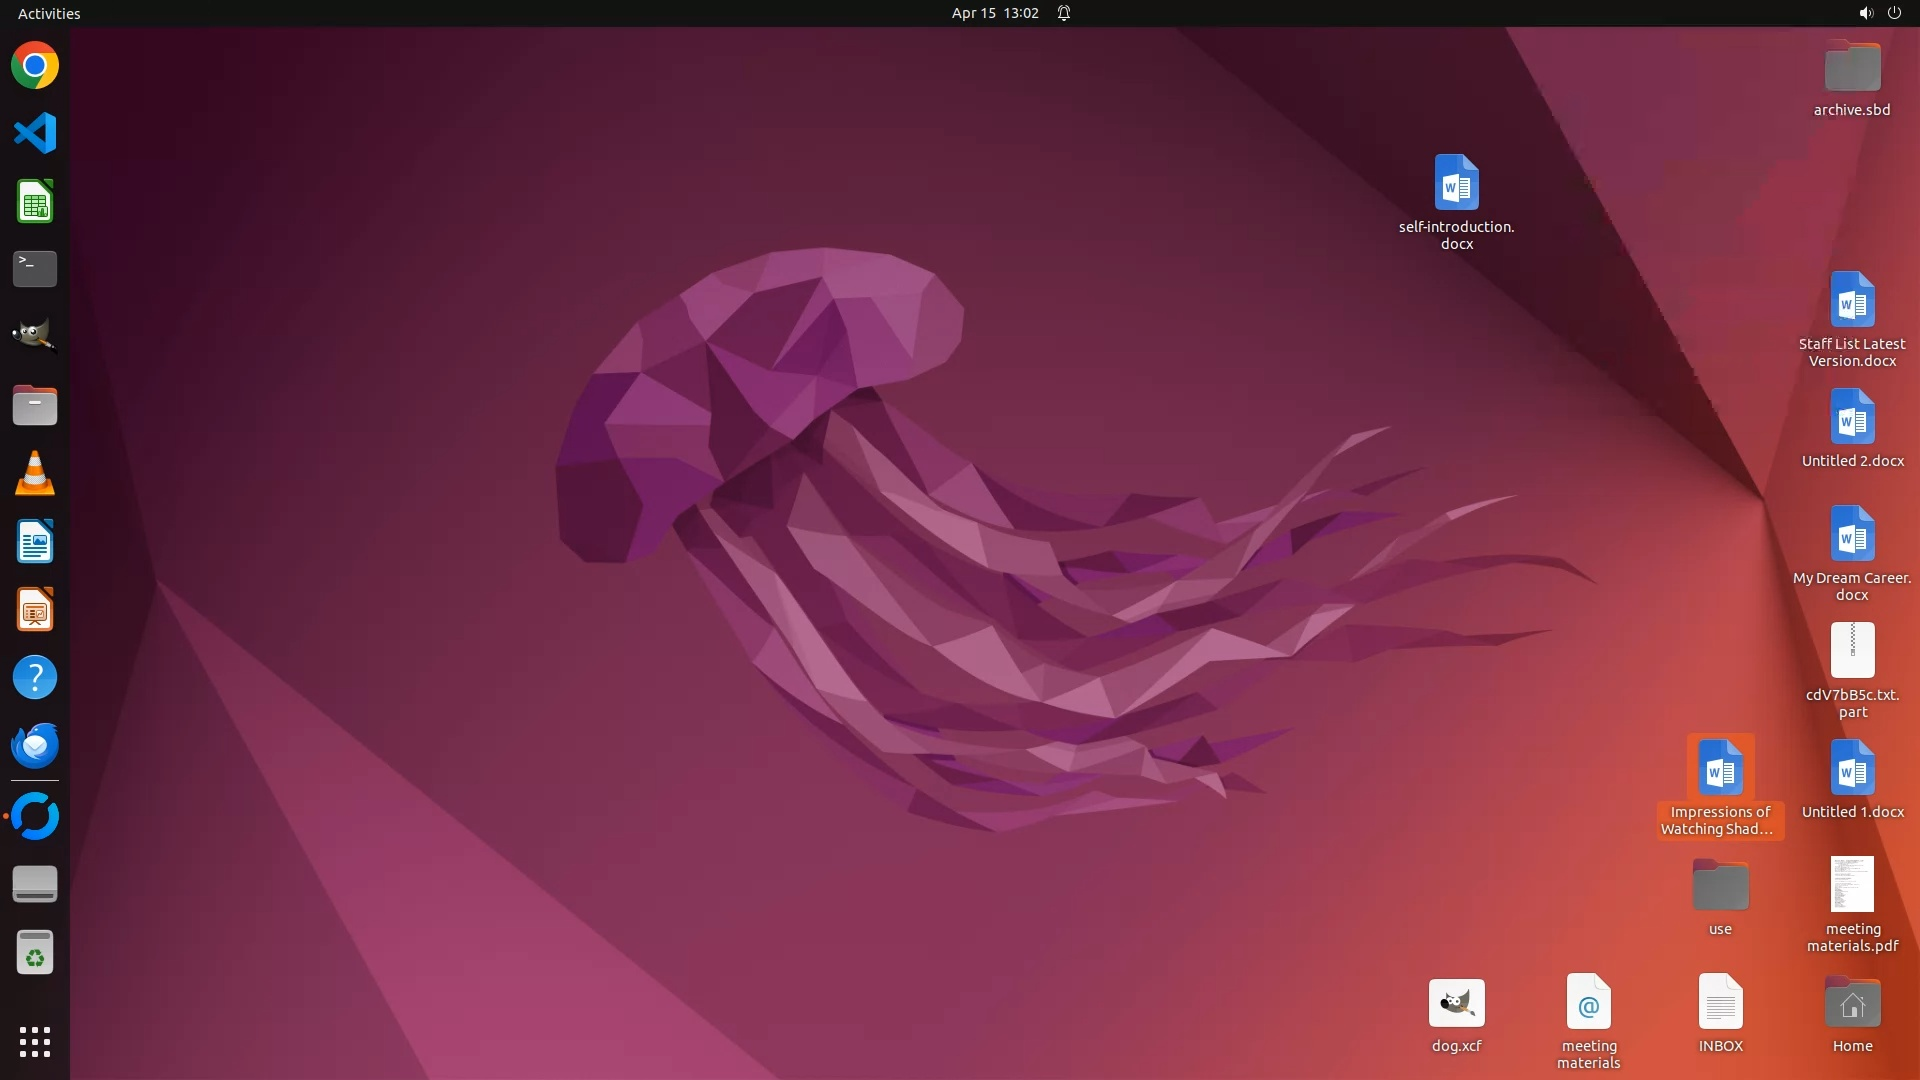1920x1080 pixels.
Task: Open Thunderbird mail client
Action: [x=35, y=746]
